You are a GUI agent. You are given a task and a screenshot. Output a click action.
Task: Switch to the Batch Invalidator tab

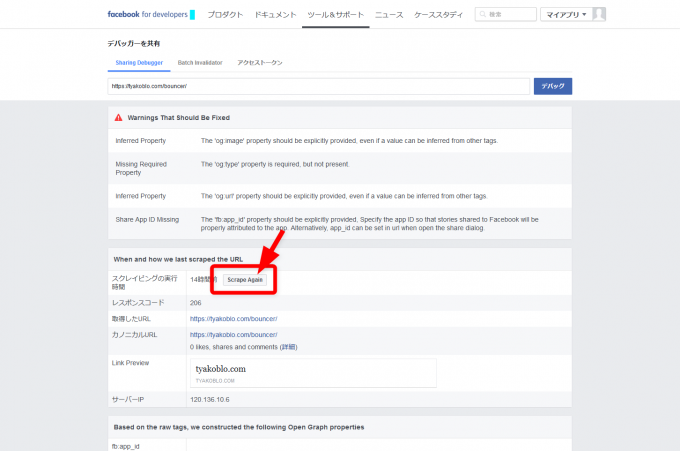click(200, 62)
